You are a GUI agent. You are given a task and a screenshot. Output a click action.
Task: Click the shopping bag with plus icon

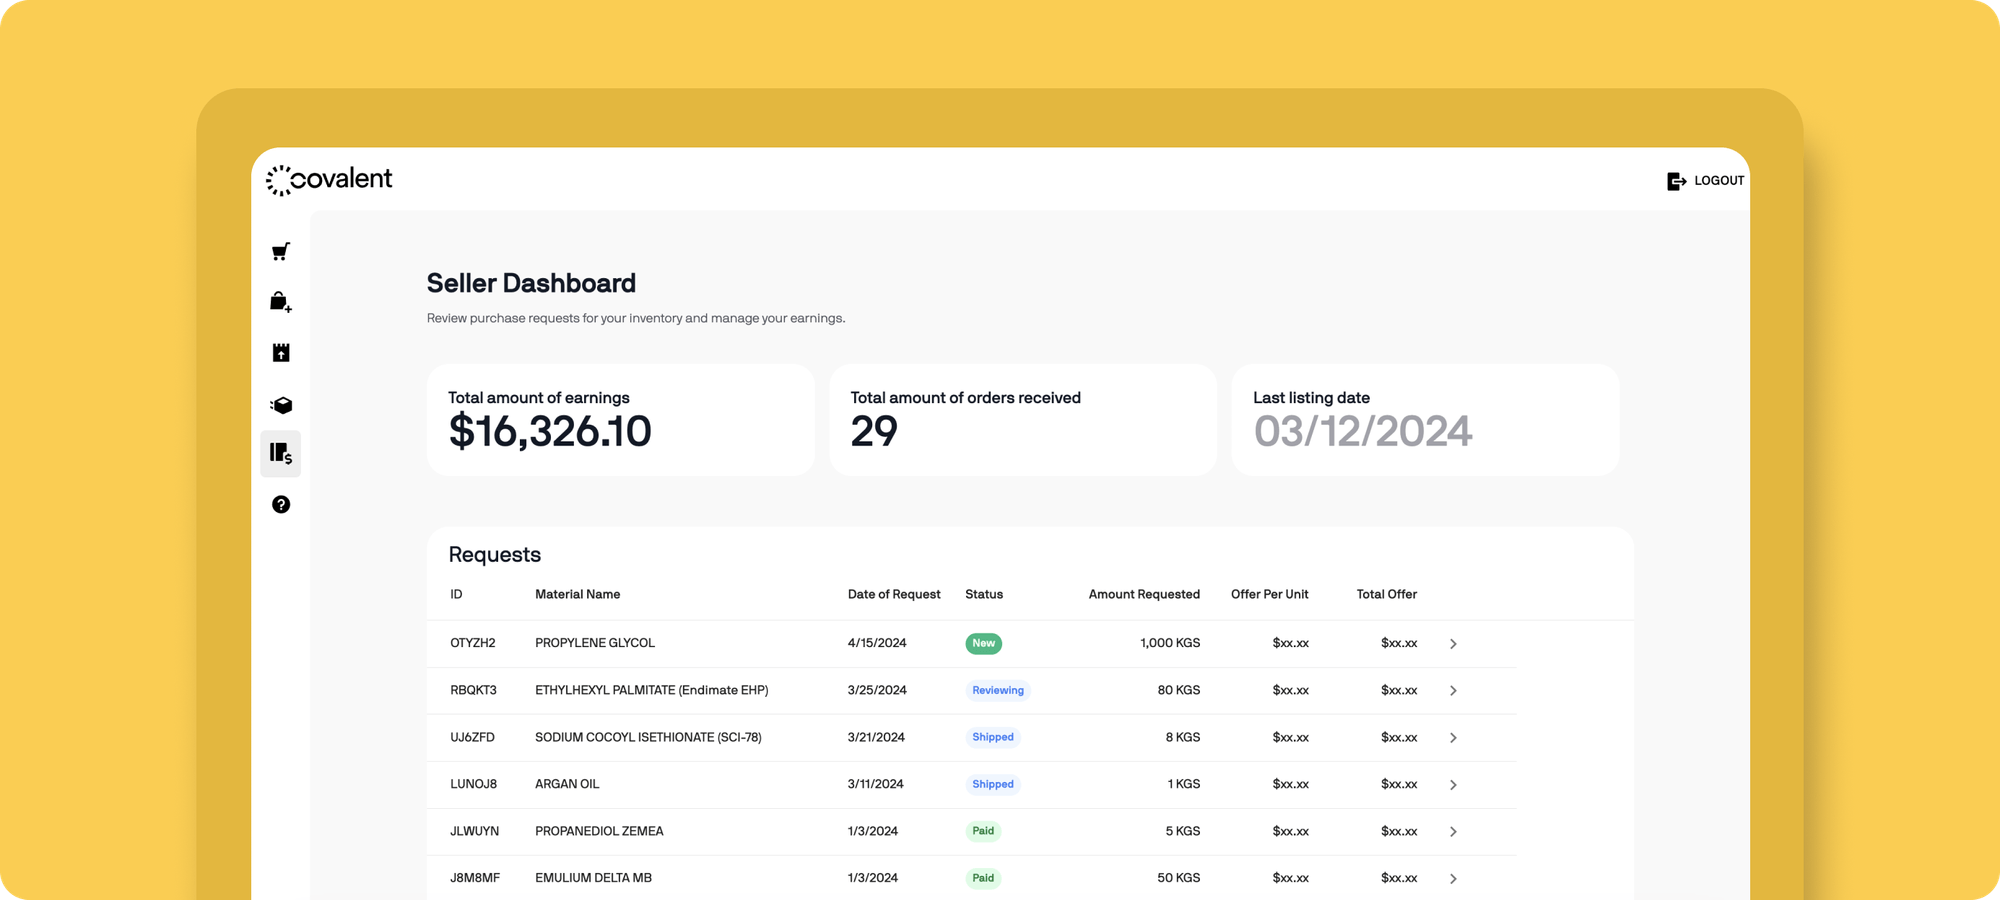point(281,302)
